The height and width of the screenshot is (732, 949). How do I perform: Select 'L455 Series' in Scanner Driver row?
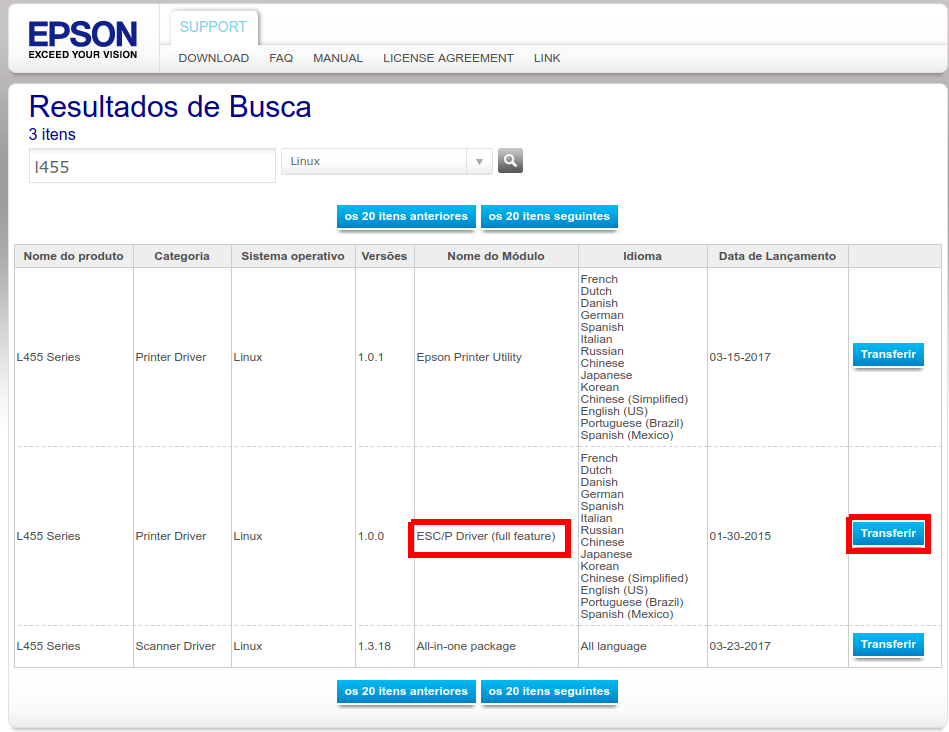pyautogui.click(x=48, y=646)
